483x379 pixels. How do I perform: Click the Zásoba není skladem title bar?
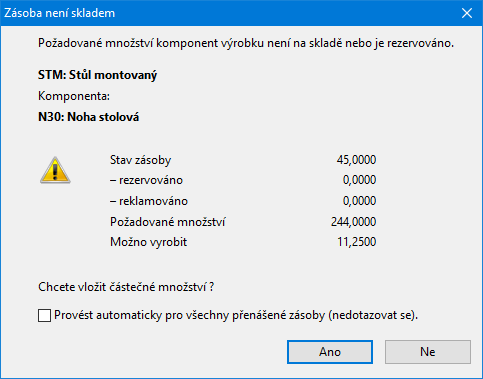coord(230,13)
